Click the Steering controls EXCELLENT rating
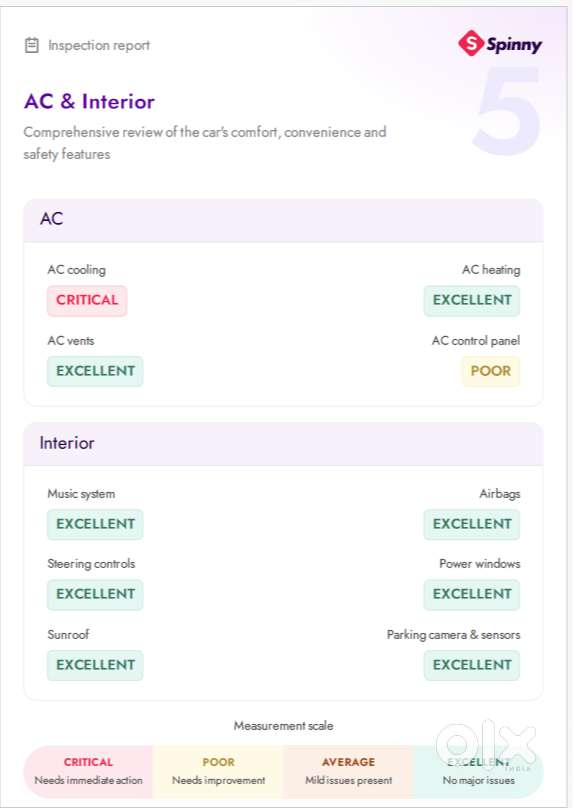Viewport: 573px width, 808px height. [95, 594]
